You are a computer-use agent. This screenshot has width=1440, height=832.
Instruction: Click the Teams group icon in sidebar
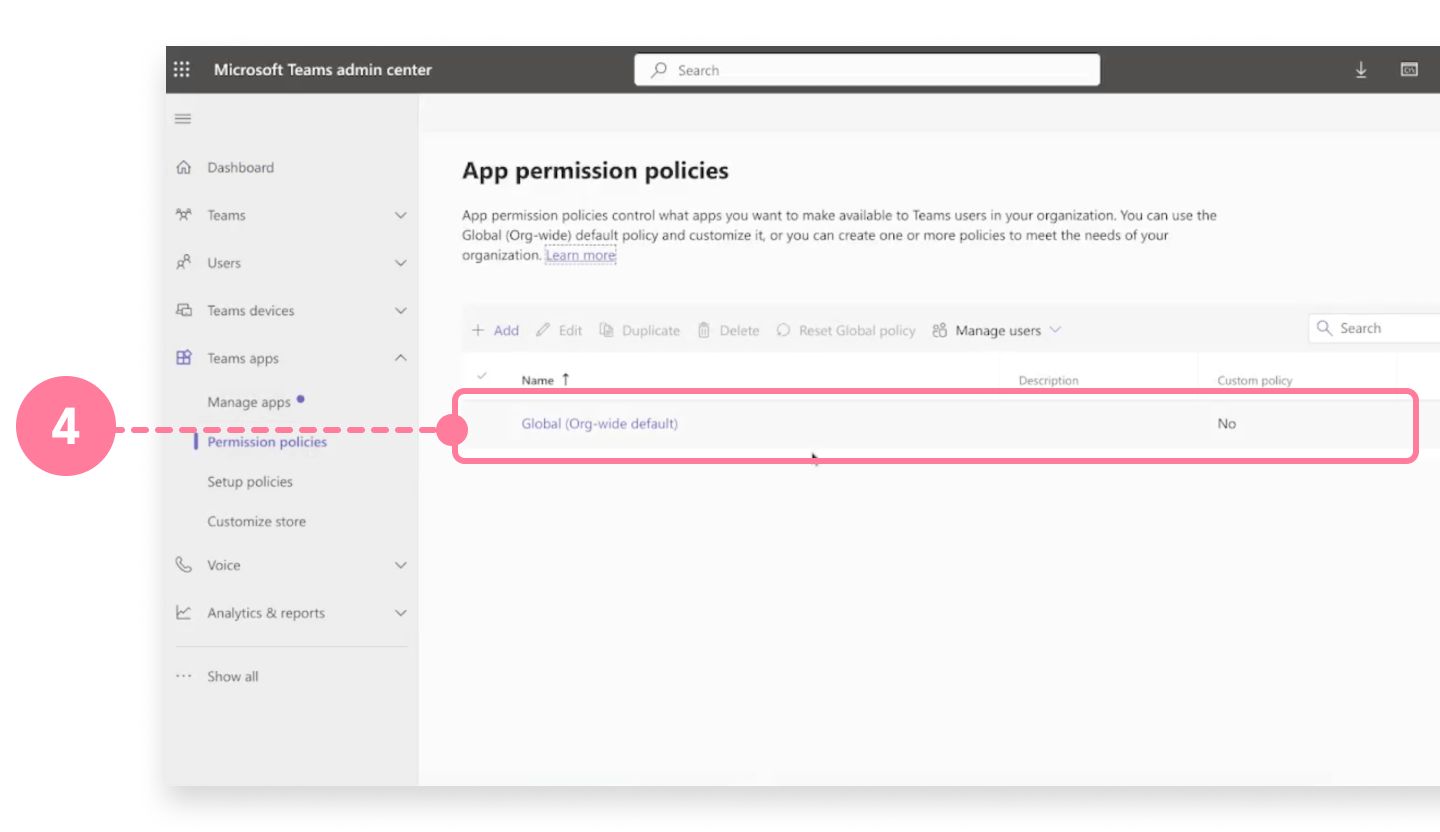183,215
